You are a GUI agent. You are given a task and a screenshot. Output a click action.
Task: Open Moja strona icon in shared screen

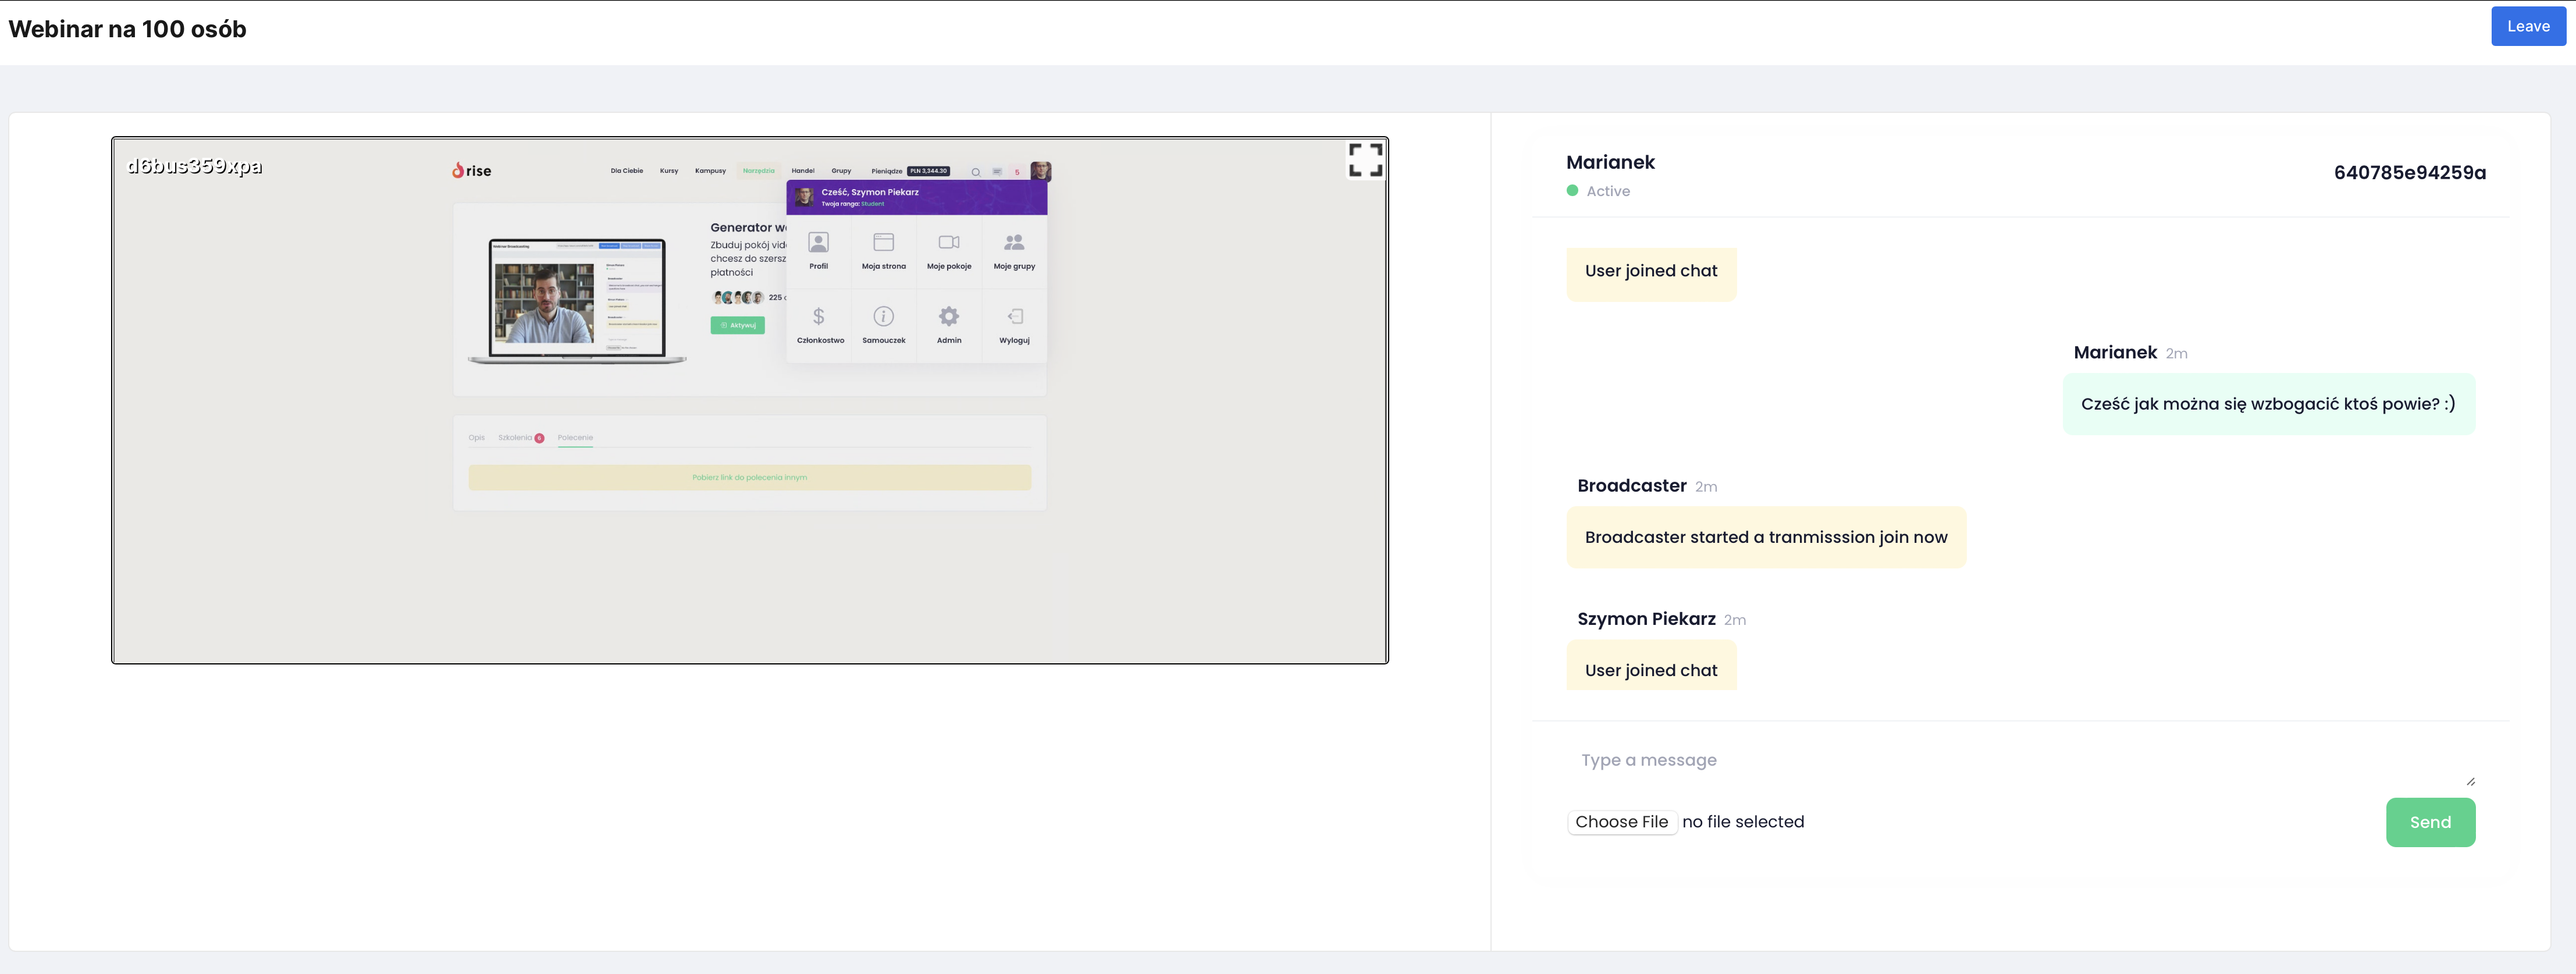(x=883, y=243)
